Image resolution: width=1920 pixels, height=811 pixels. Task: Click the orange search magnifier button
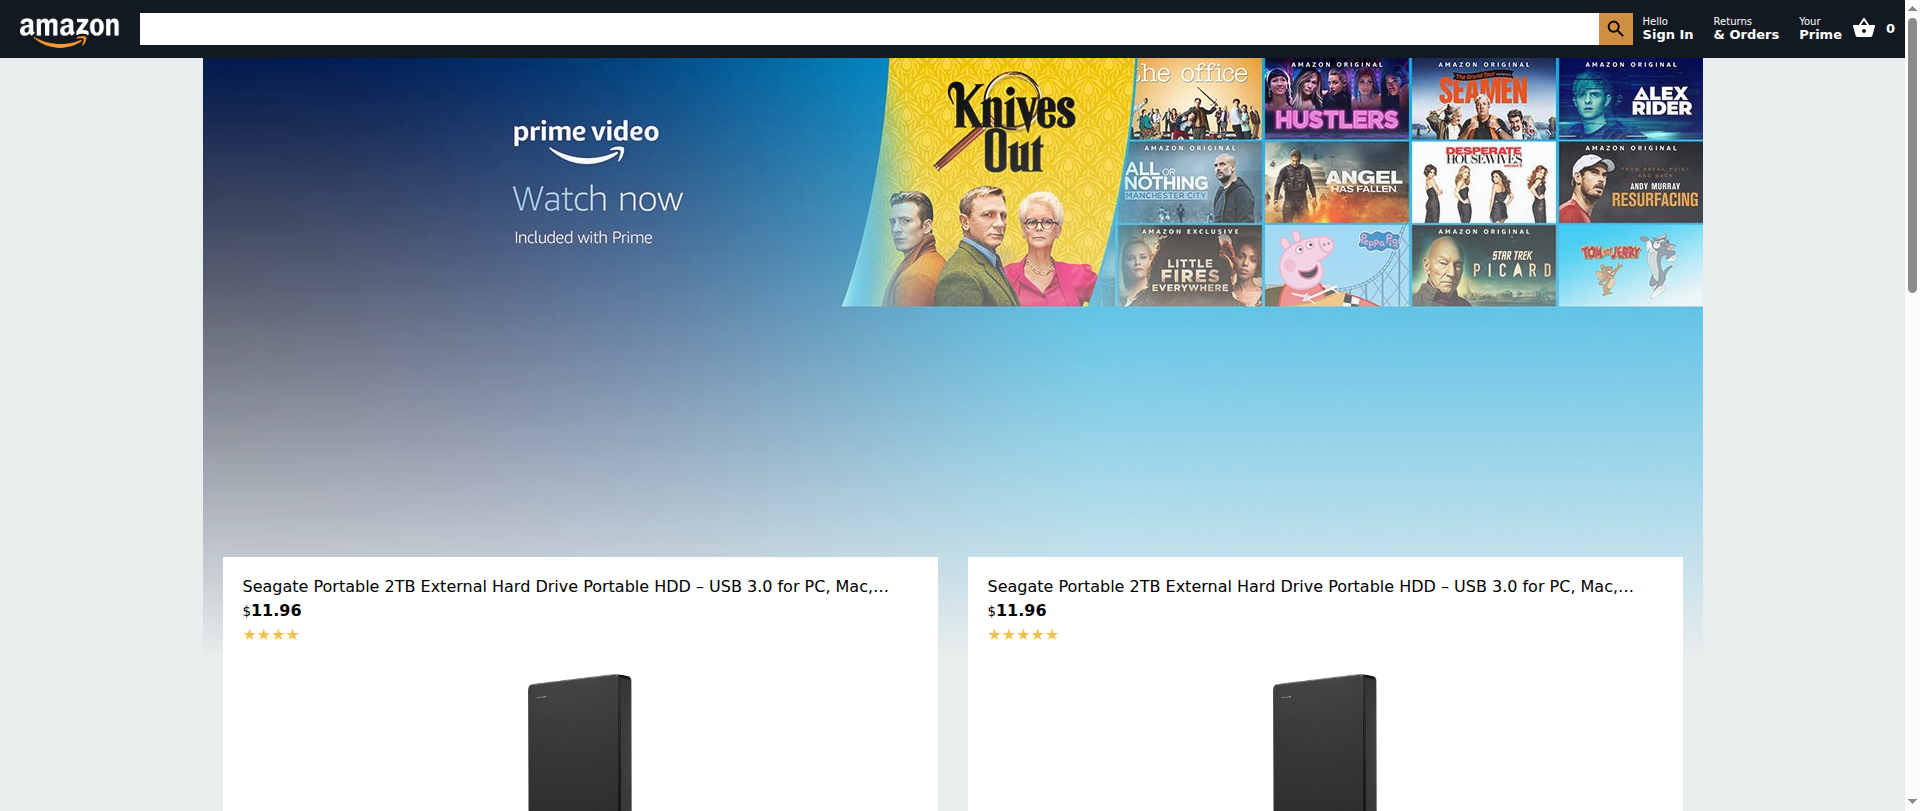[x=1615, y=29]
